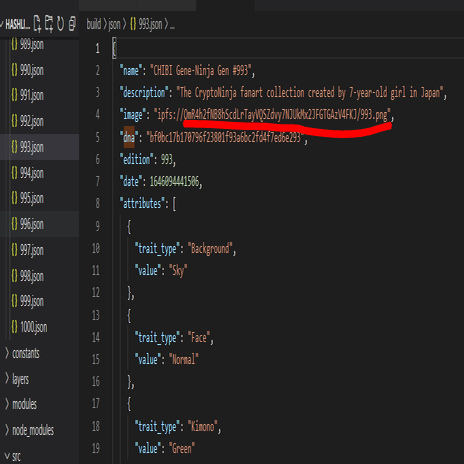The height and width of the screenshot is (464, 464).
Task: Click the 993.json breadcrumb segment
Action: click(150, 24)
